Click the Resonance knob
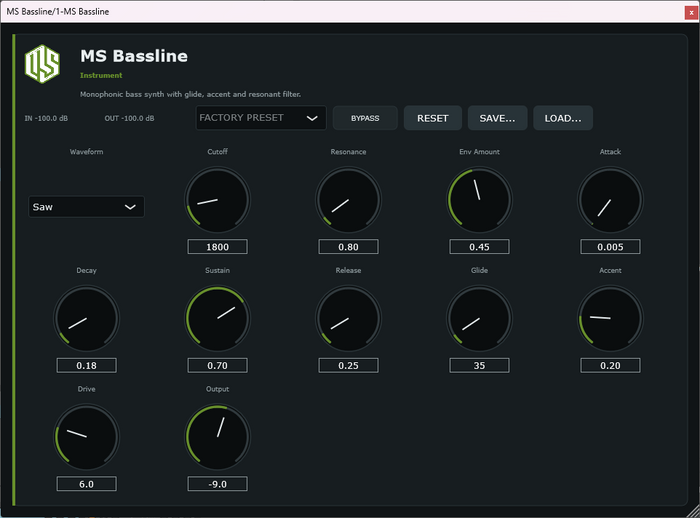The width and height of the screenshot is (700, 518). click(x=348, y=200)
